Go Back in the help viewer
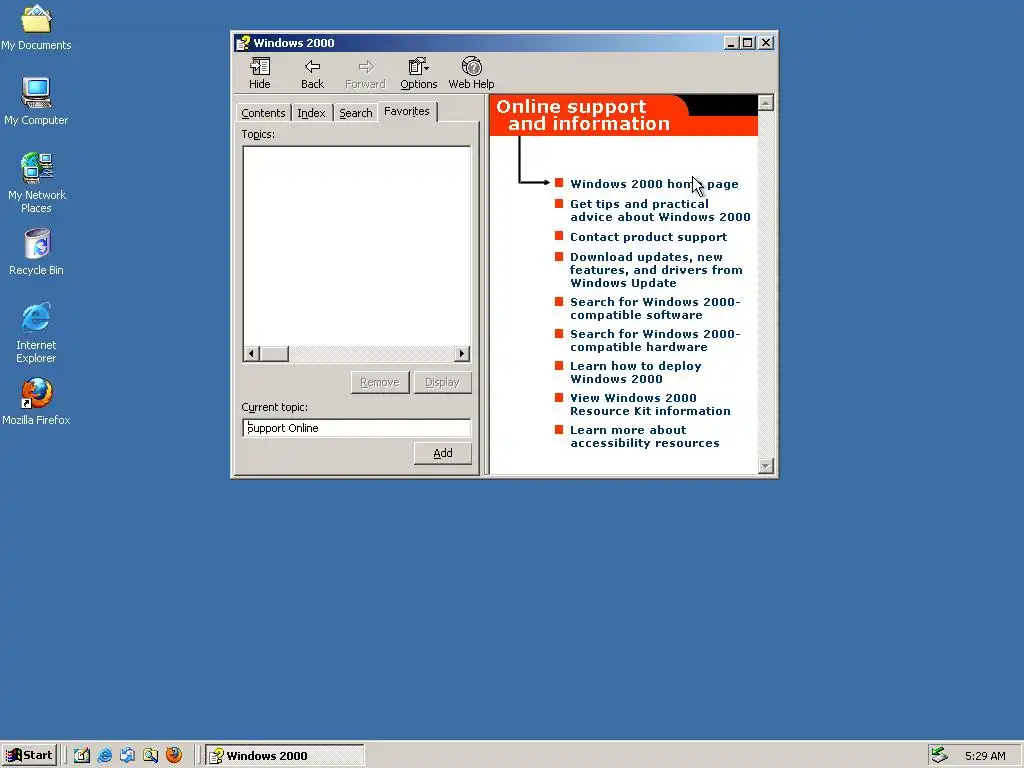The width and height of the screenshot is (1024, 768). tap(312, 73)
